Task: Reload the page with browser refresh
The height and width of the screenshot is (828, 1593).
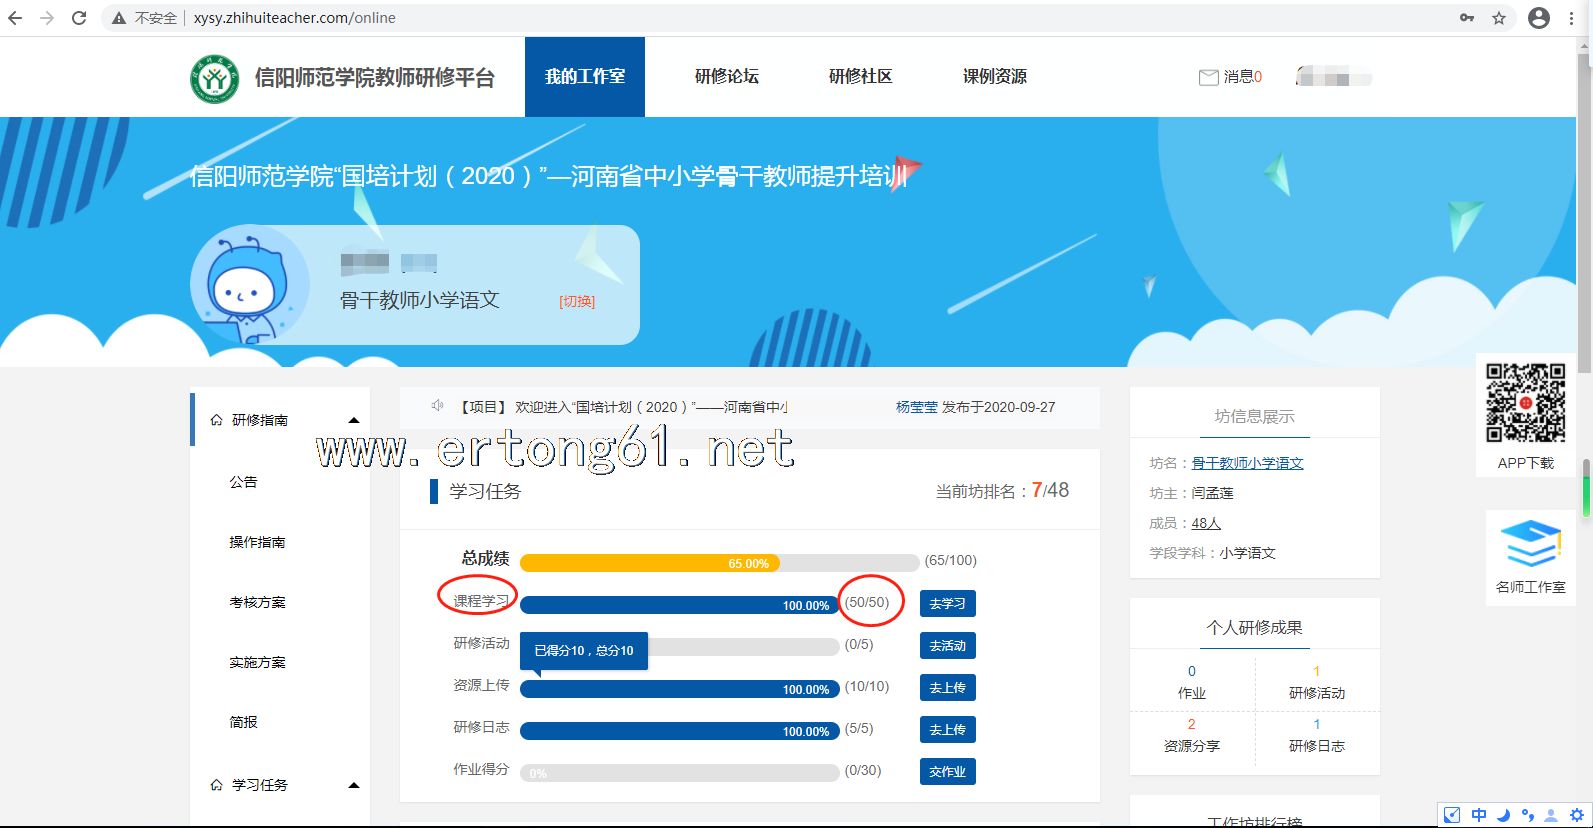Action: (x=79, y=18)
